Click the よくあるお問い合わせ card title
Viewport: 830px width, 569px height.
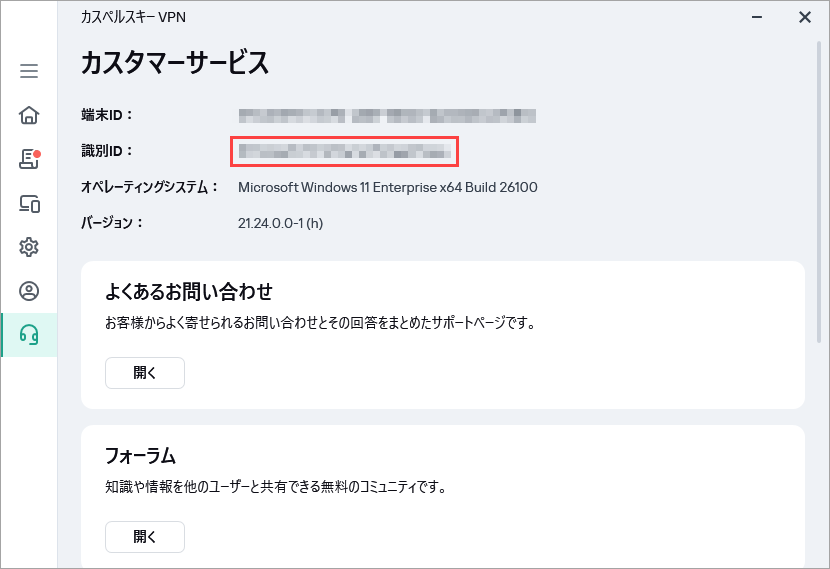coord(189,291)
